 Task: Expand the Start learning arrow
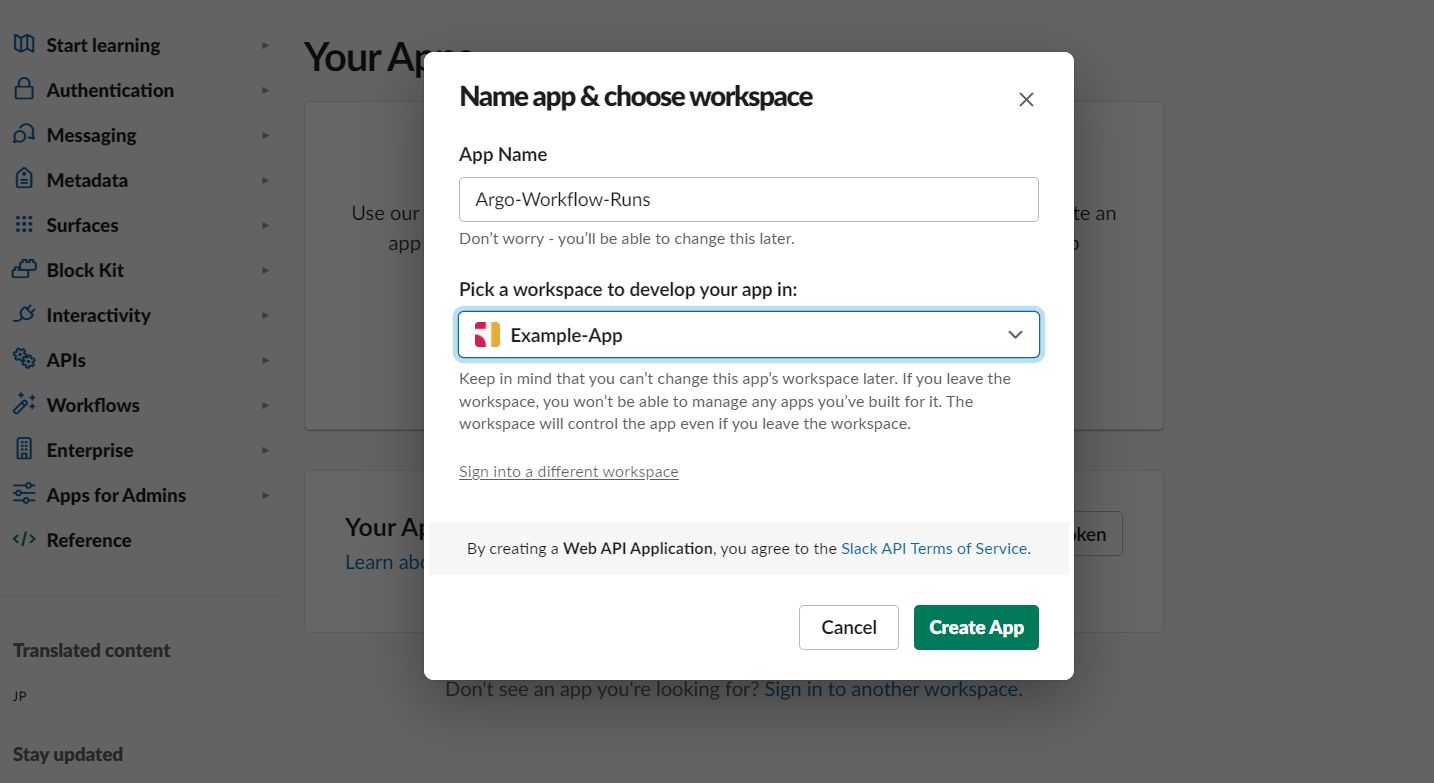[265, 45]
